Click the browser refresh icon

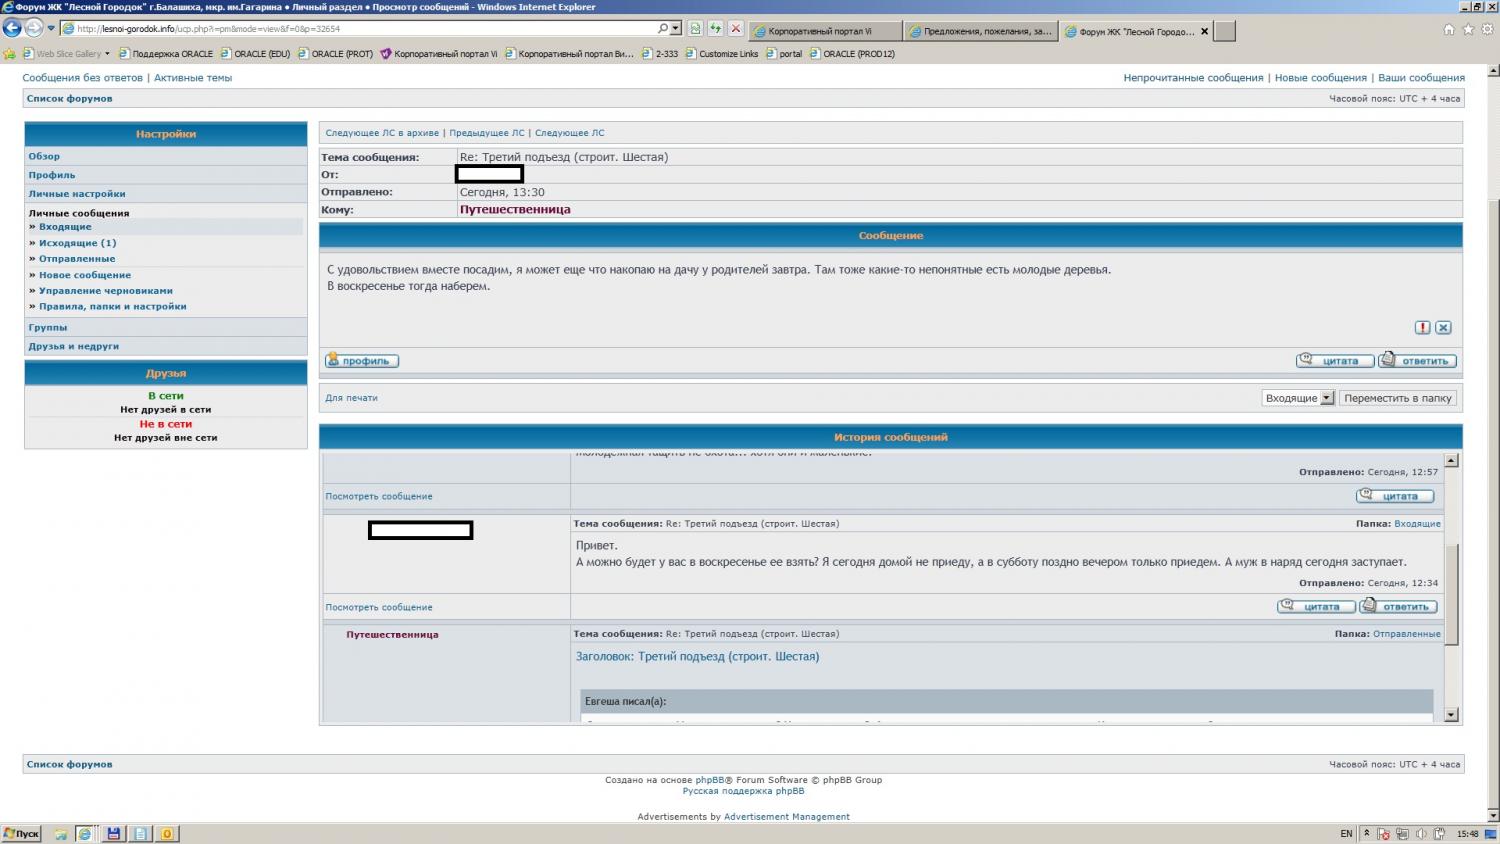click(715, 29)
